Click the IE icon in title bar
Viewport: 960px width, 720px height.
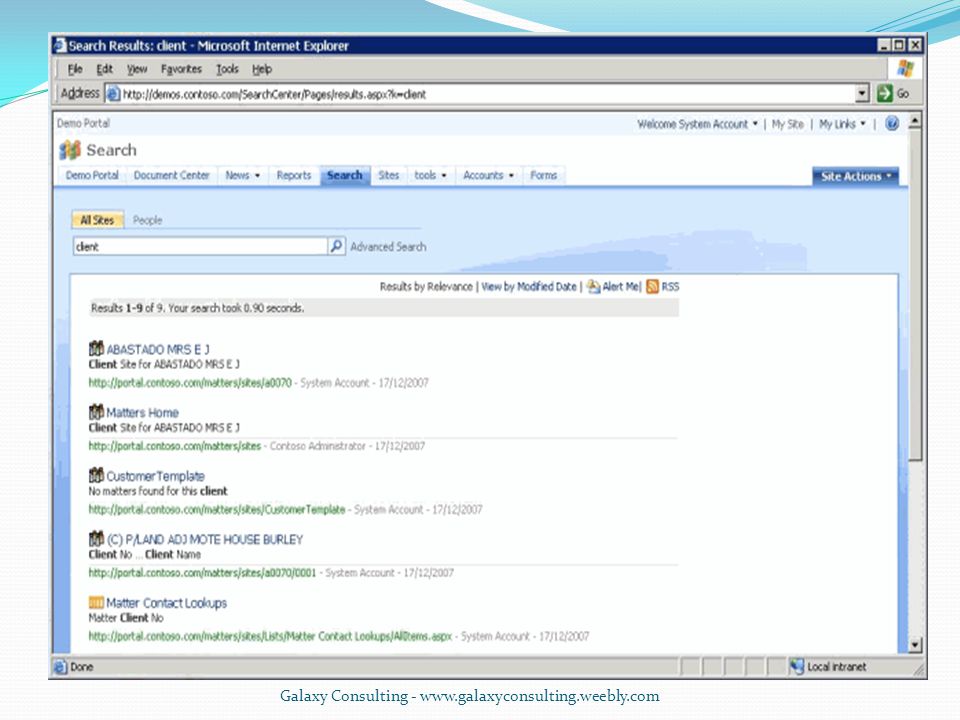pyautogui.click(x=59, y=45)
